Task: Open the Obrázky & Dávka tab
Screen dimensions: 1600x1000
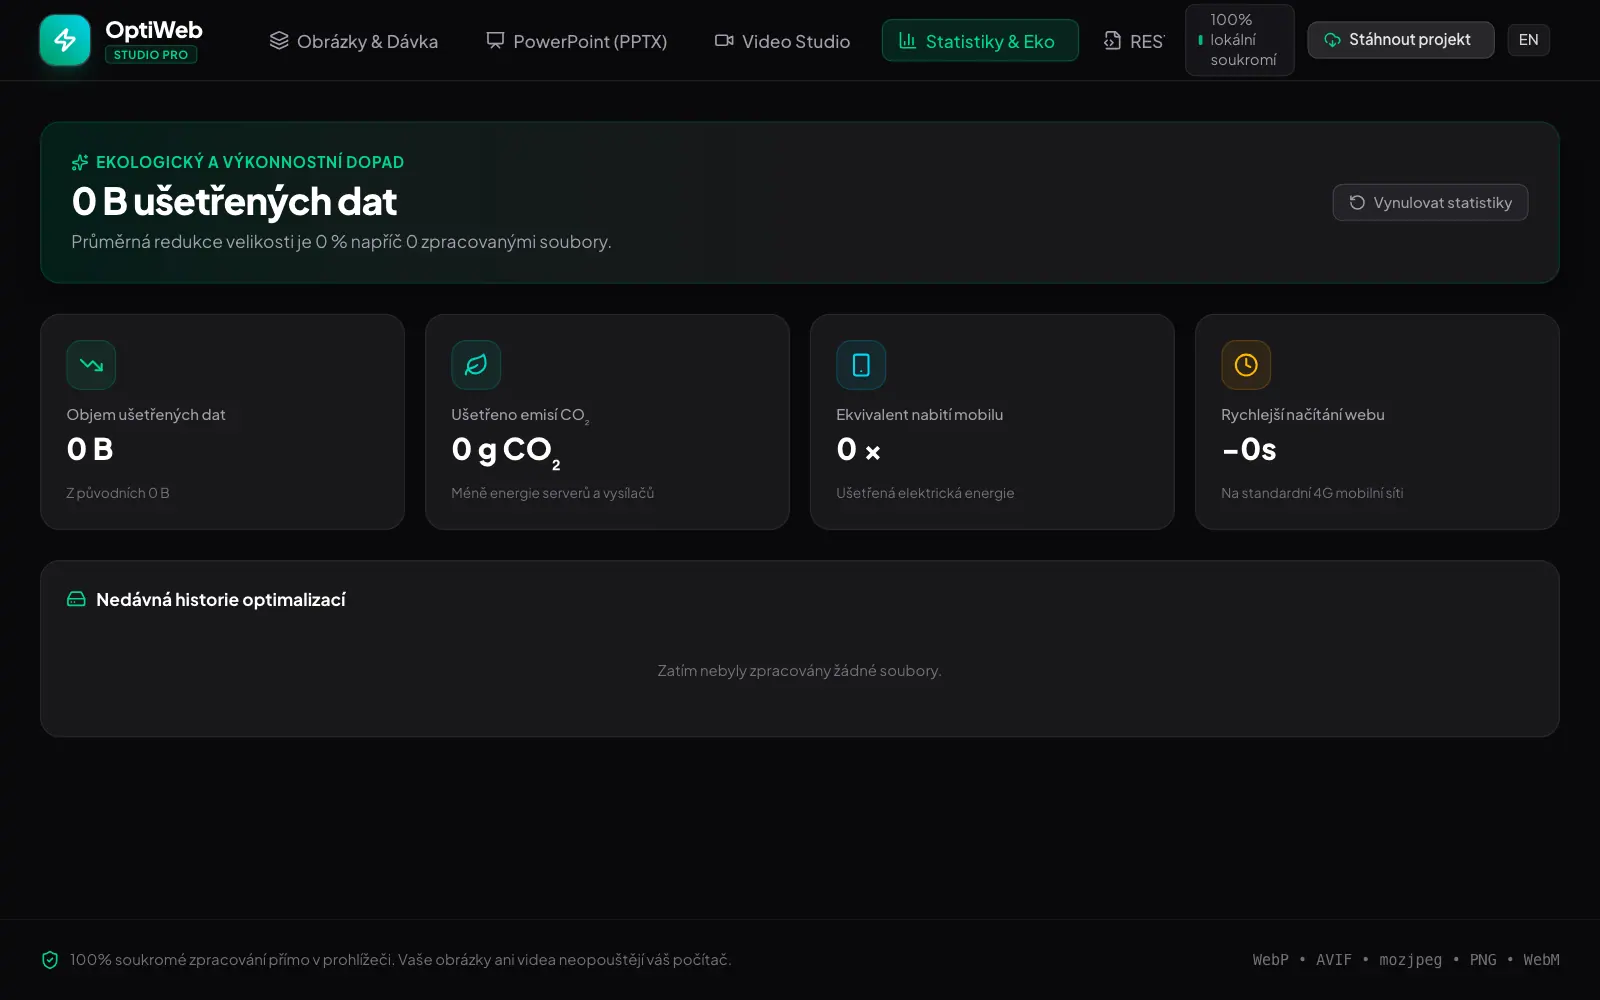Action: pos(354,41)
